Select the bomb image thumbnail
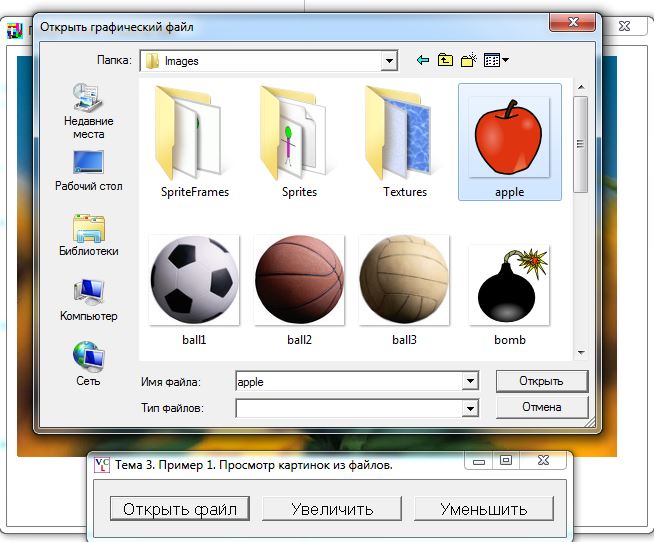The image size is (654, 542). tap(509, 290)
